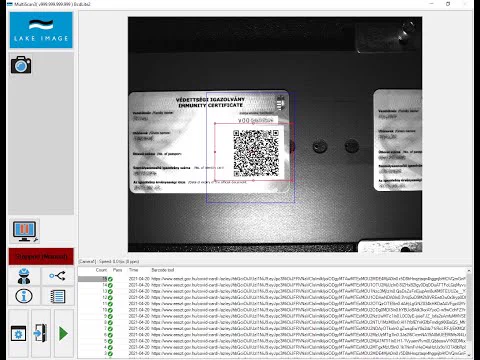Click the green pass checkmark in row 6
The height and width of the screenshot is (360, 480).
point(110,335)
